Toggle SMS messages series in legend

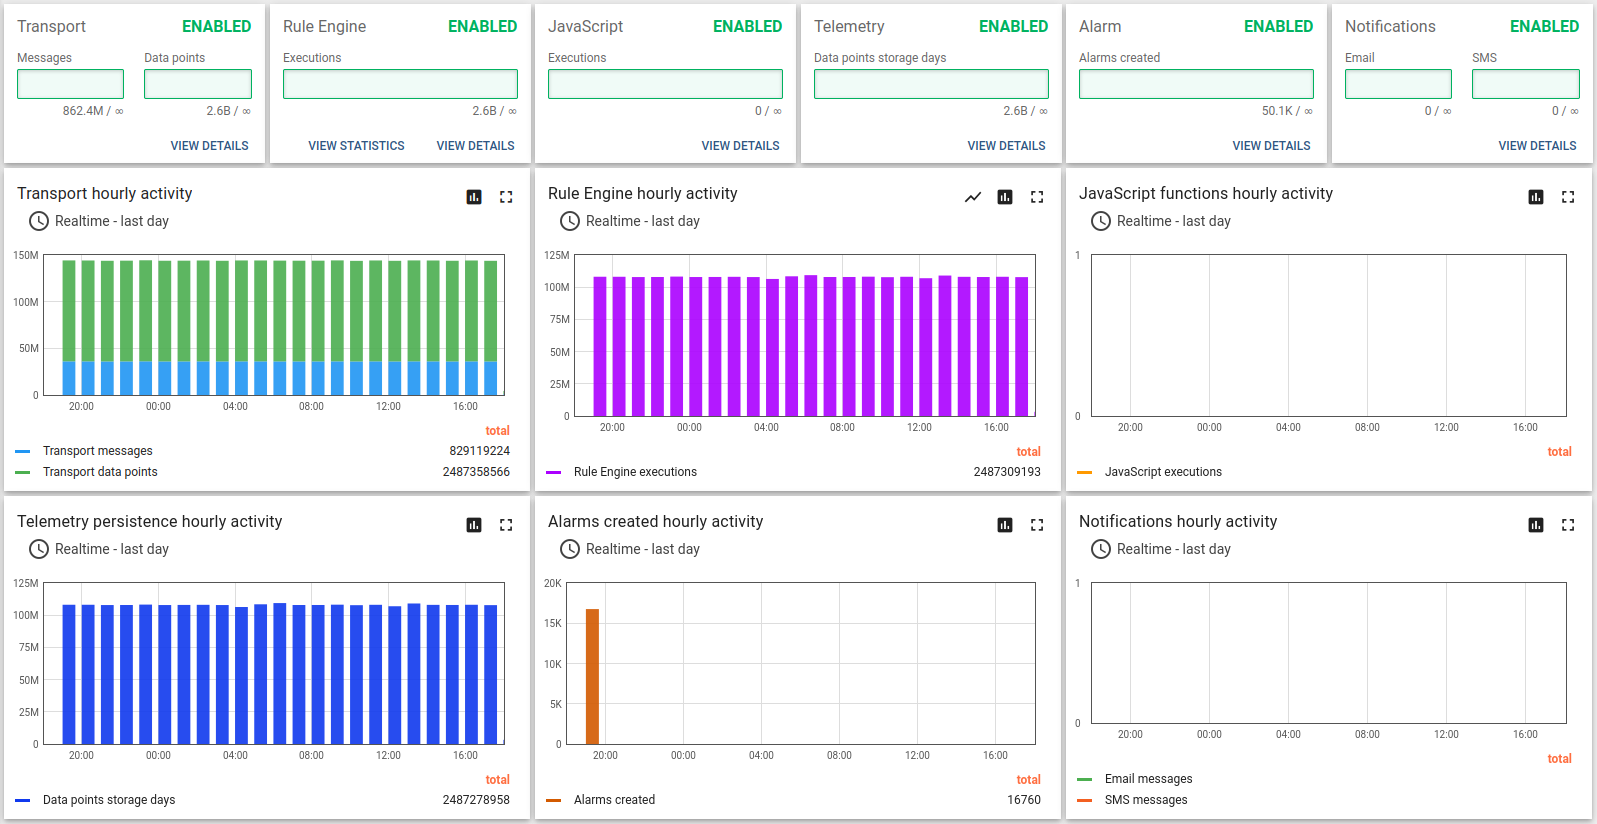coord(1145,800)
